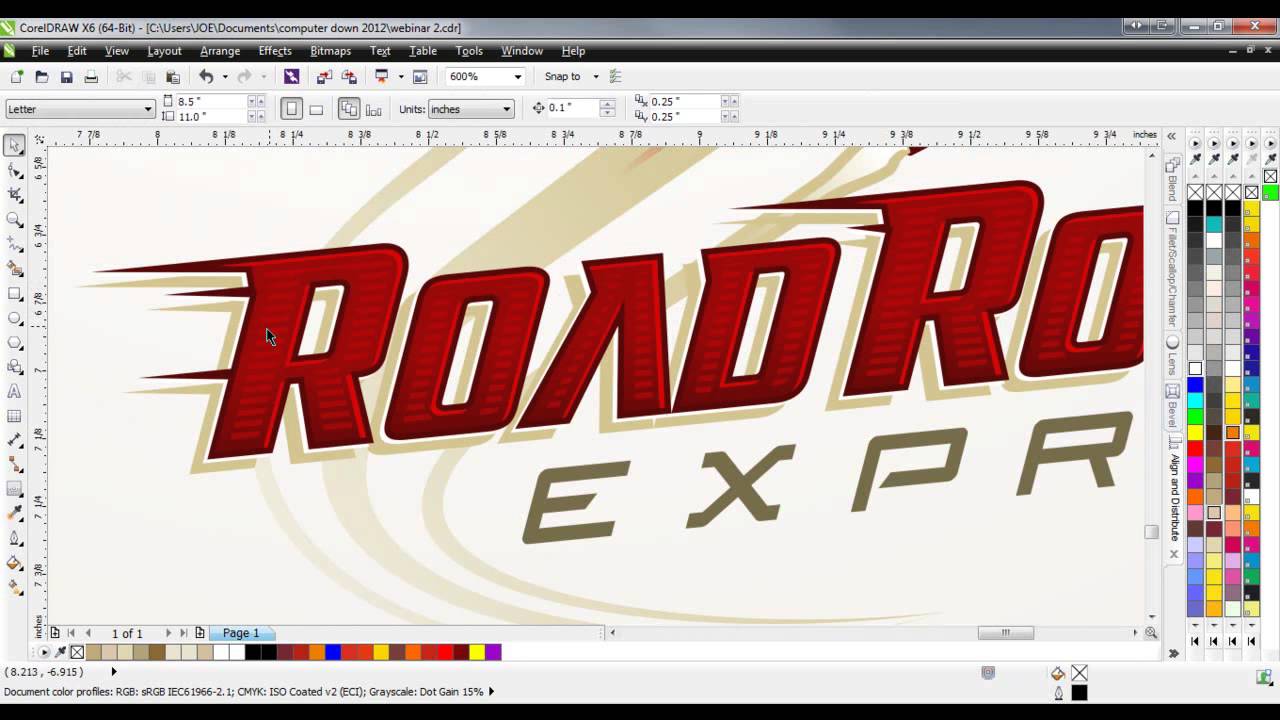The width and height of the screenshot is (1280, 720).
Task: Click the page width 8.5 field
Action: [x=210, y=102]
